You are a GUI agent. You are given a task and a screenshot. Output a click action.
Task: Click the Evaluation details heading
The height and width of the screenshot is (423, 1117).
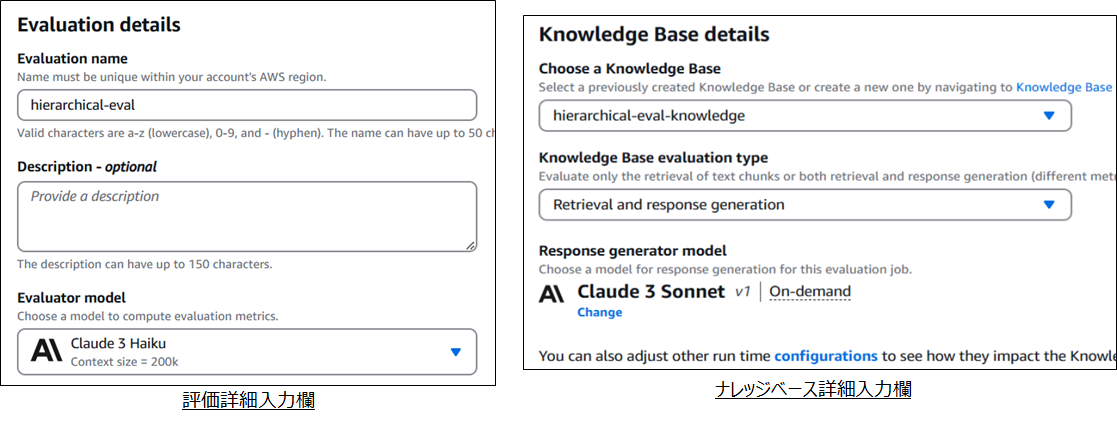pos(99,24)
